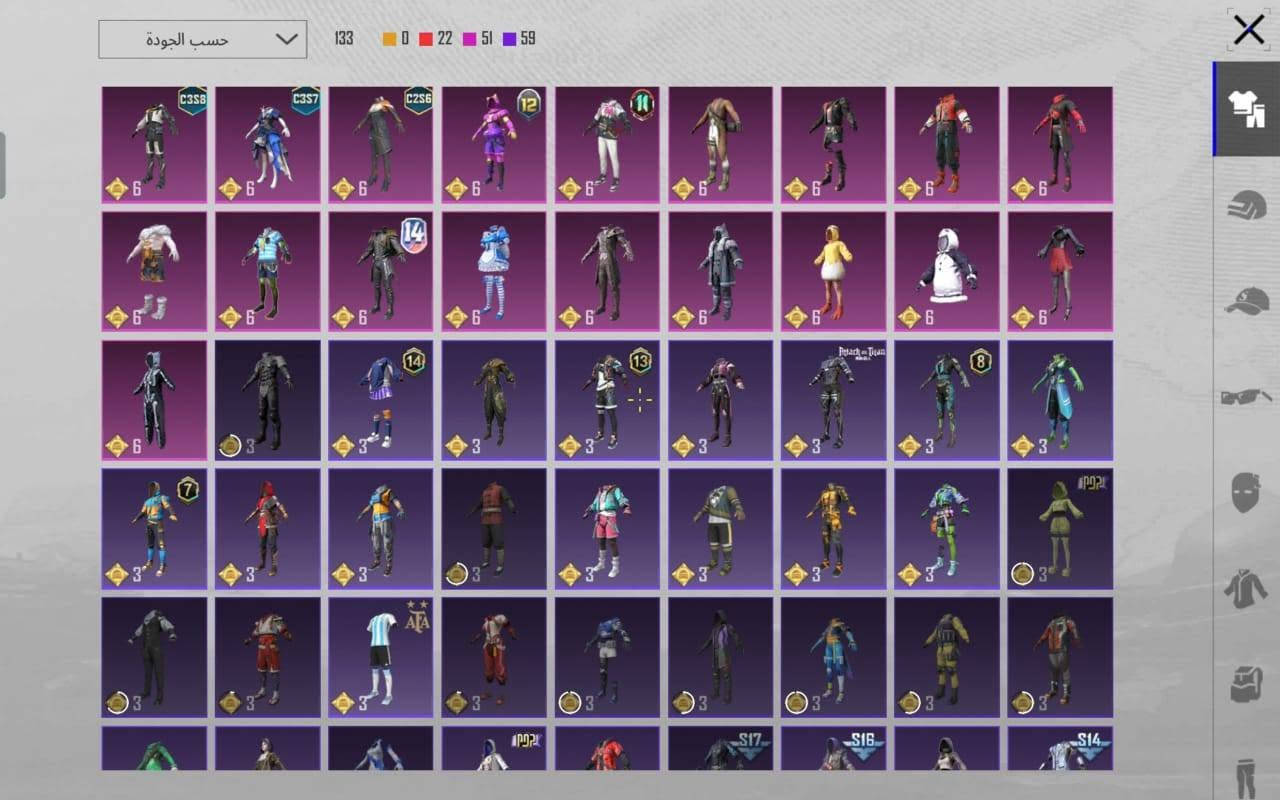Select the outfit labeled C2S6
Viewport: 1280px width, 800px height.
pos(381,144)
